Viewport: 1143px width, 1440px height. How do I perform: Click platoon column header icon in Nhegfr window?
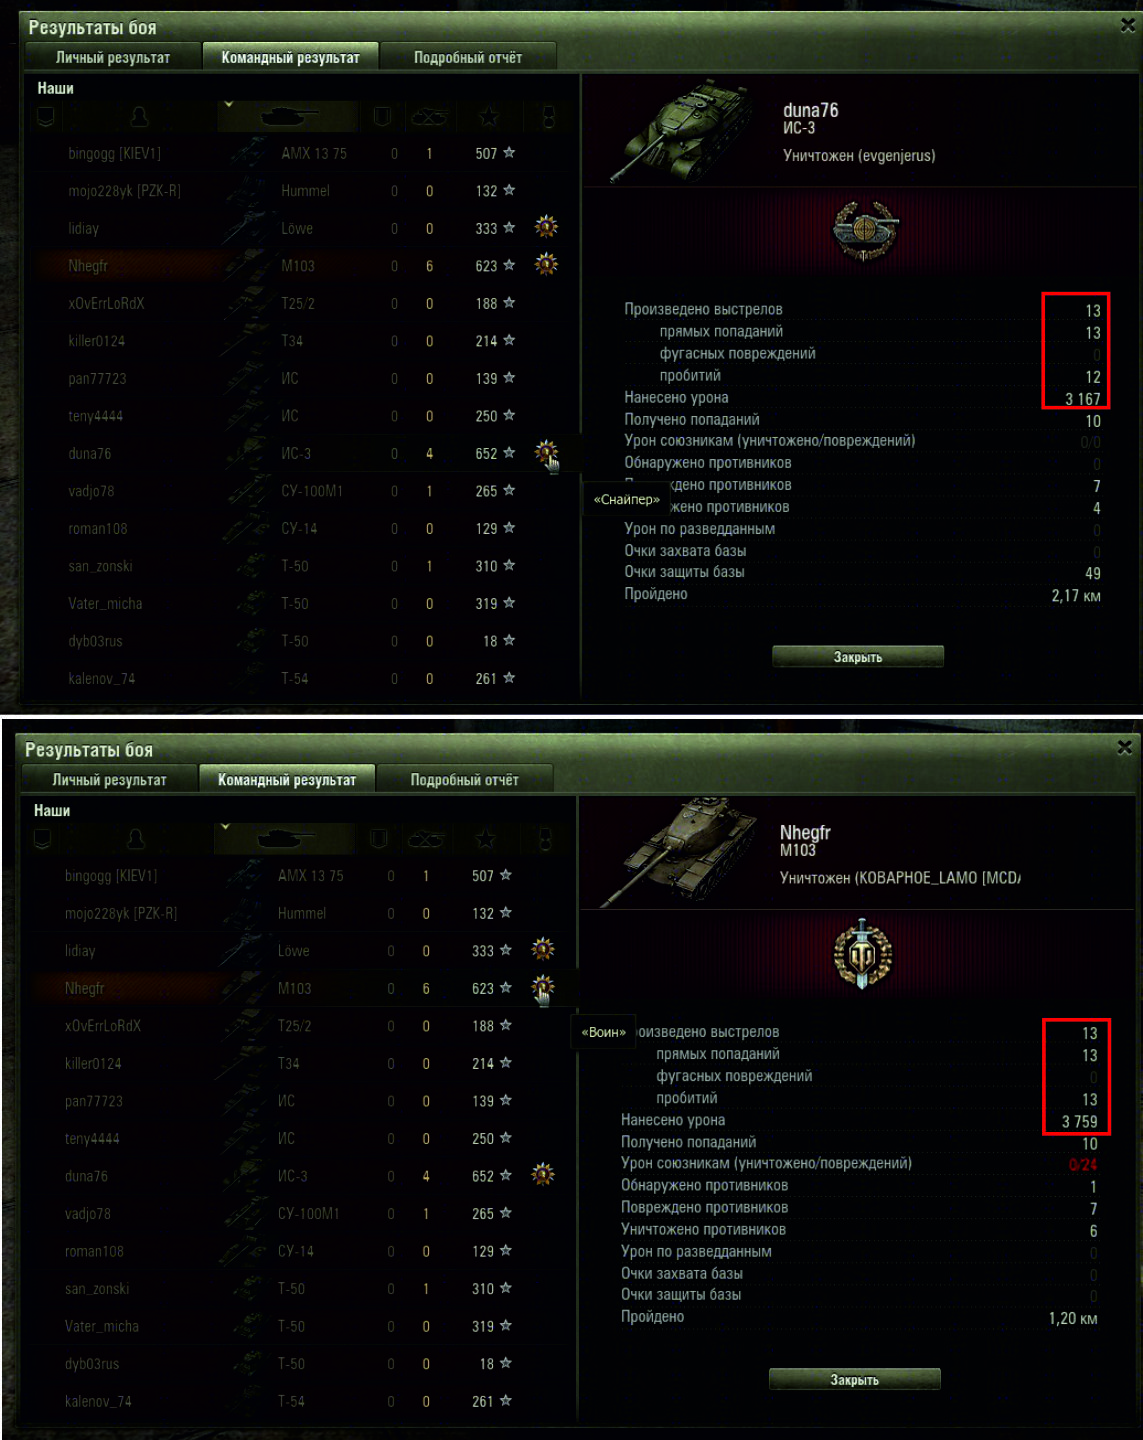tap(41, 839)
